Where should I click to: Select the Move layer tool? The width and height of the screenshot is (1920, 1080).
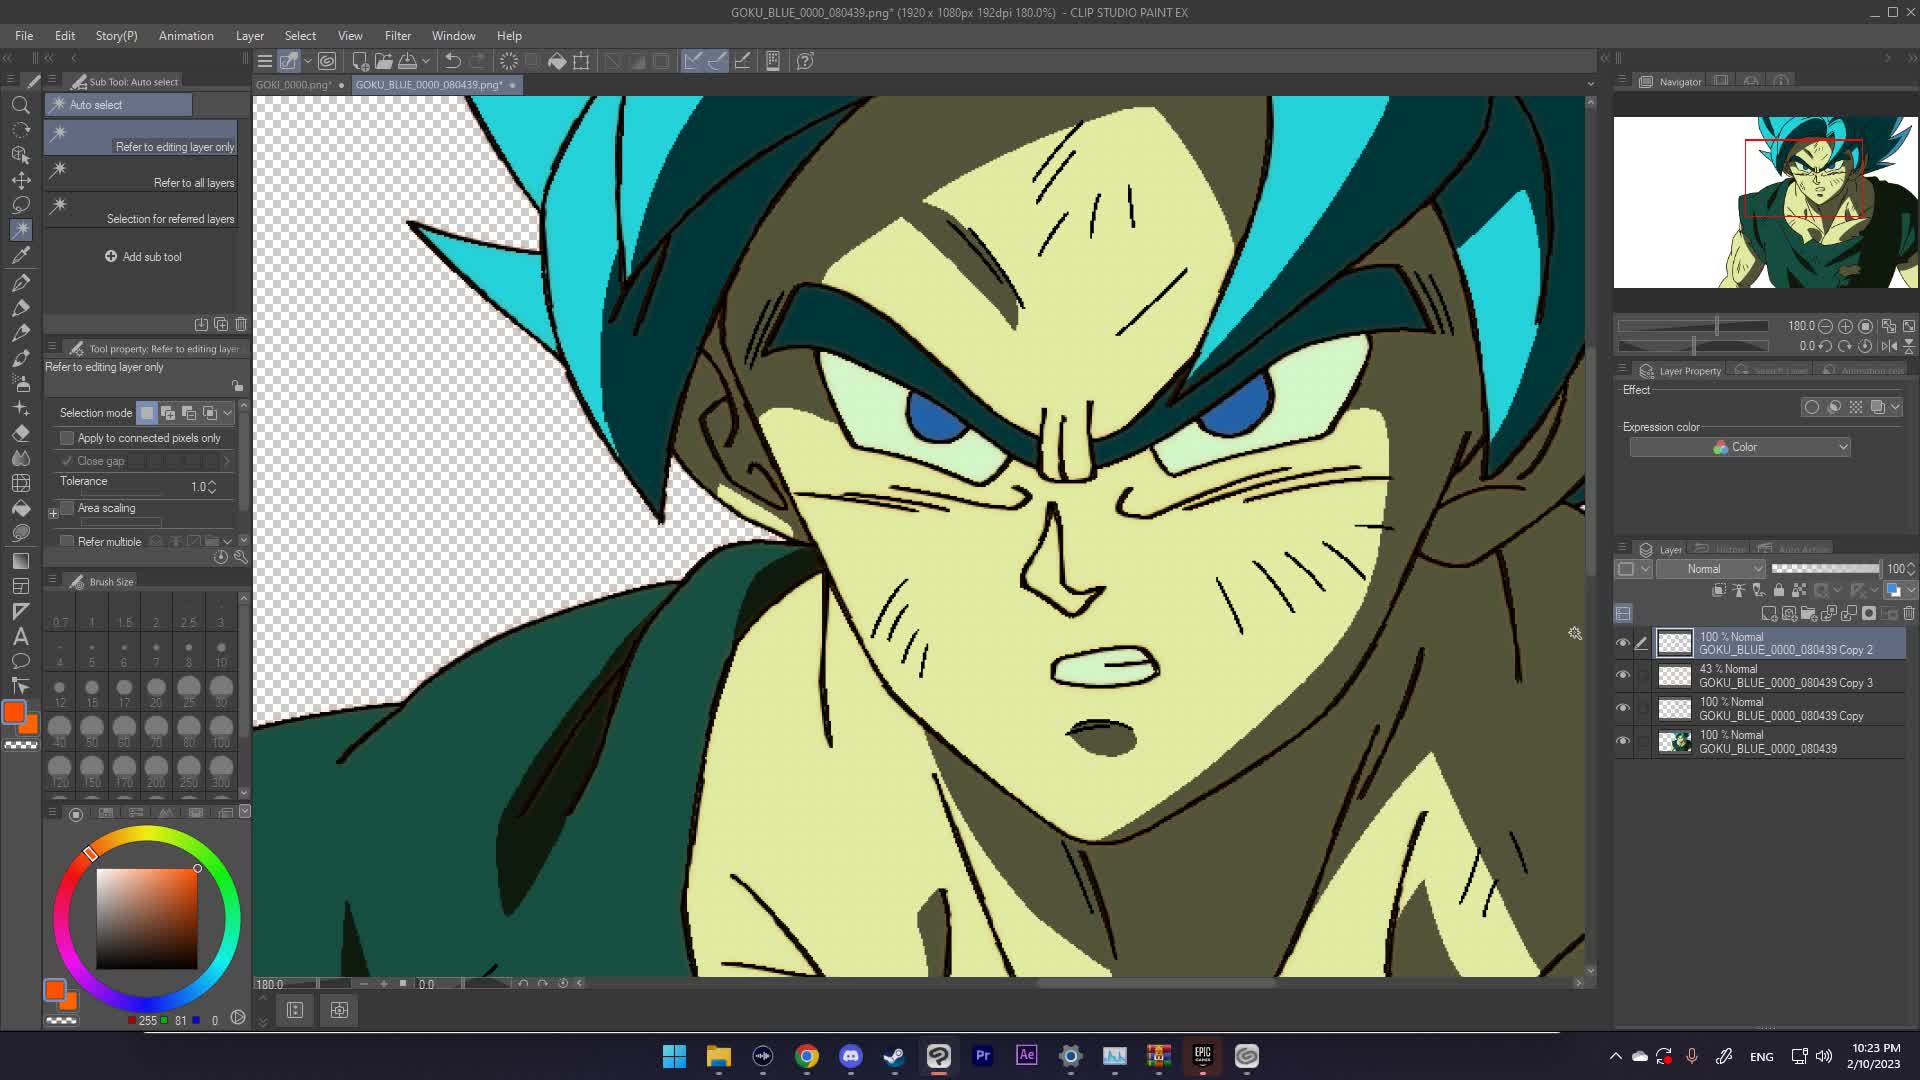(x=20, y=180)
